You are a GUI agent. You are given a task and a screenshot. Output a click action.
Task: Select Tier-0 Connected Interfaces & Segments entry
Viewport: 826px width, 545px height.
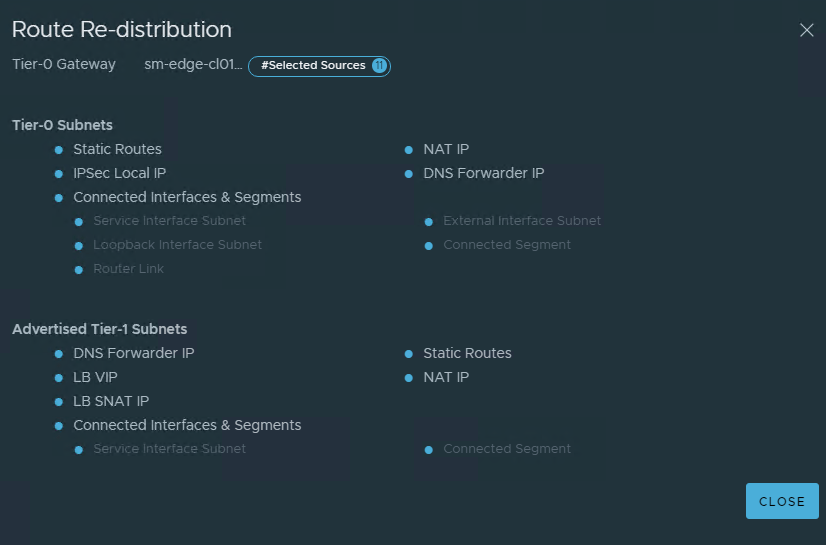pos(187,197)
